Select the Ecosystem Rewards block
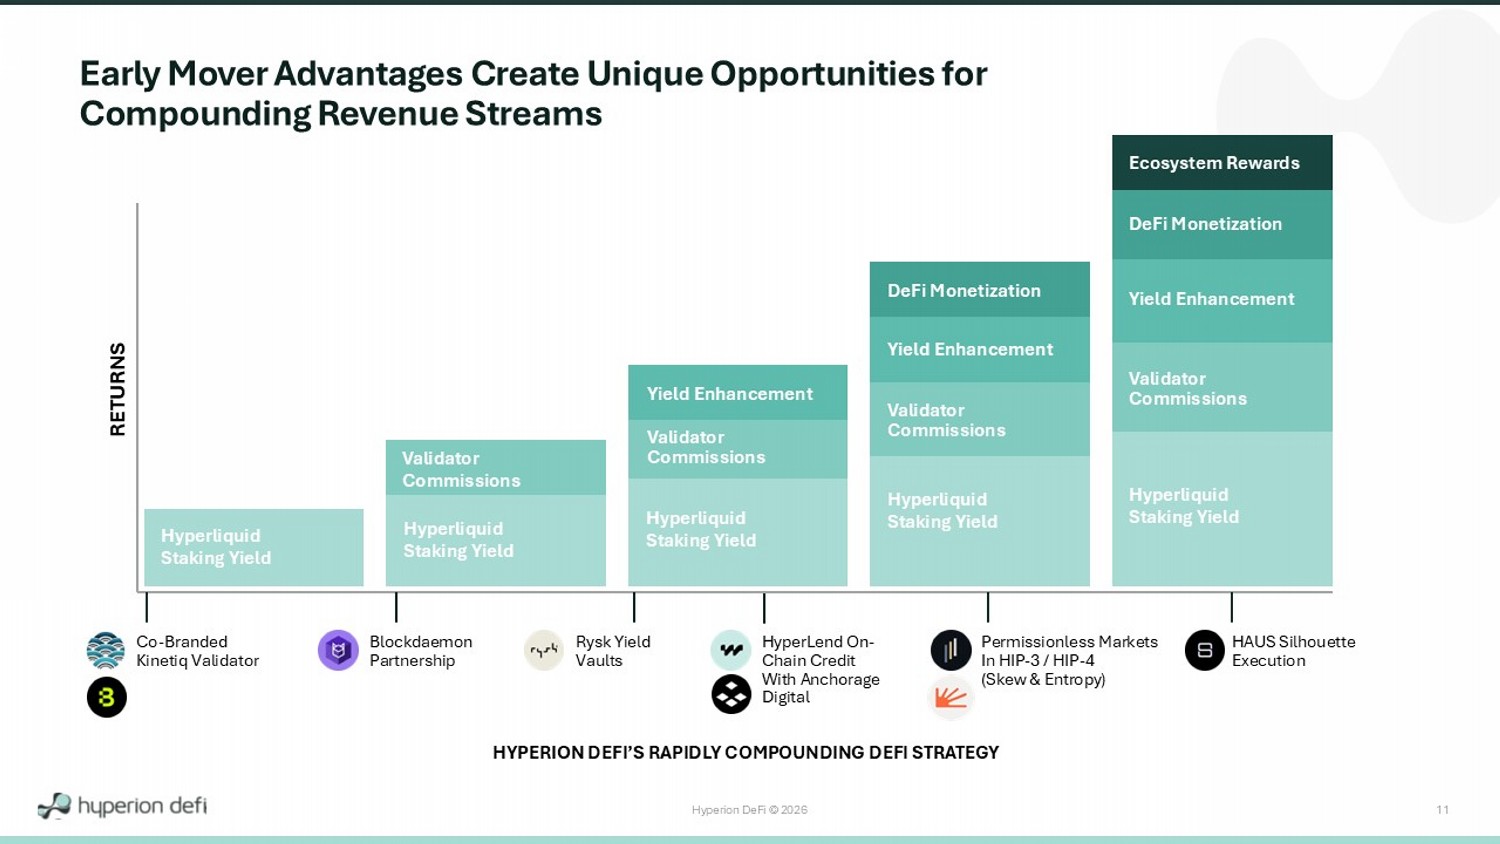The width and height of the screenshot is (1500, 844). [x=1222, y=163]
